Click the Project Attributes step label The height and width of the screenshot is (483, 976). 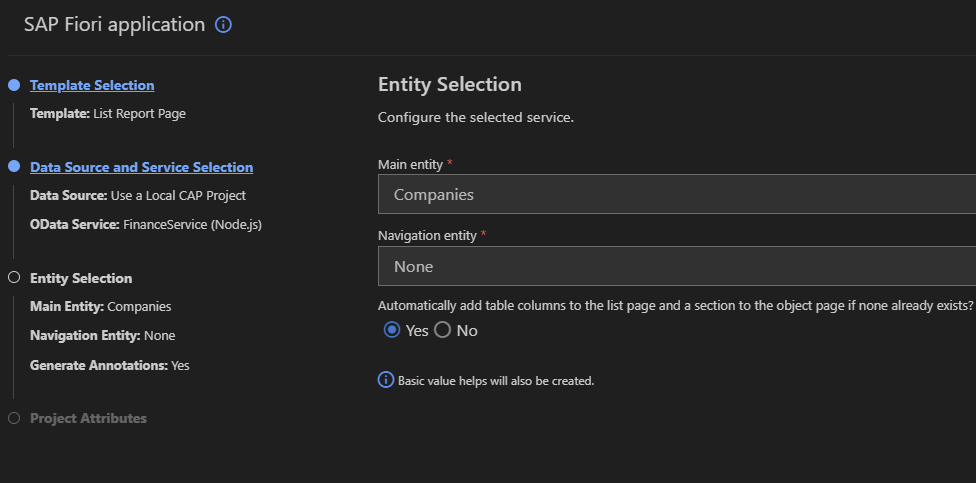(x=88, y=418)
